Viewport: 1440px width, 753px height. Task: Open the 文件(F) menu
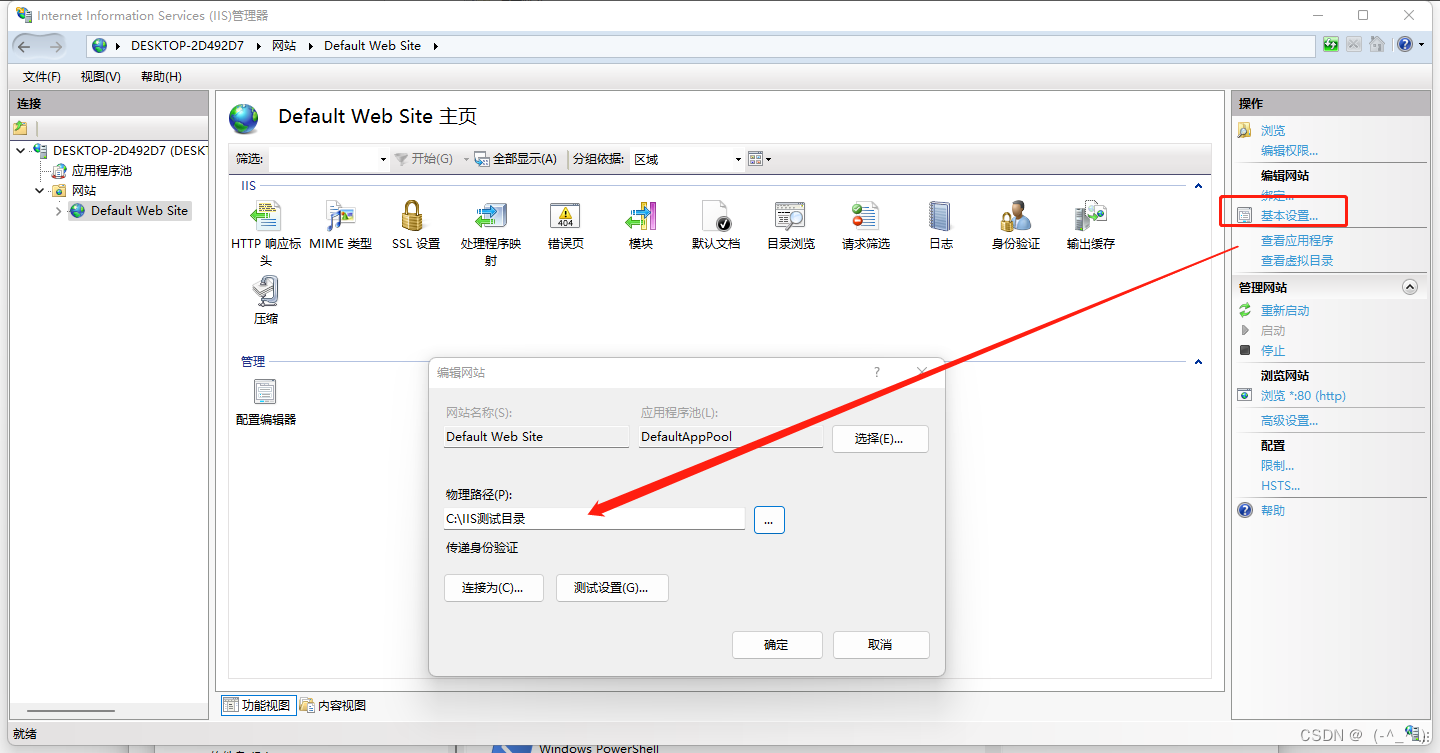coord(42,77)
